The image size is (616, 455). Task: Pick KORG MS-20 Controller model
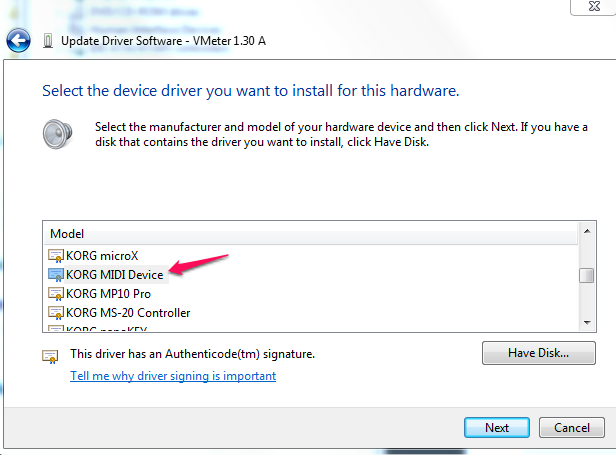click(x=128, y=313)
